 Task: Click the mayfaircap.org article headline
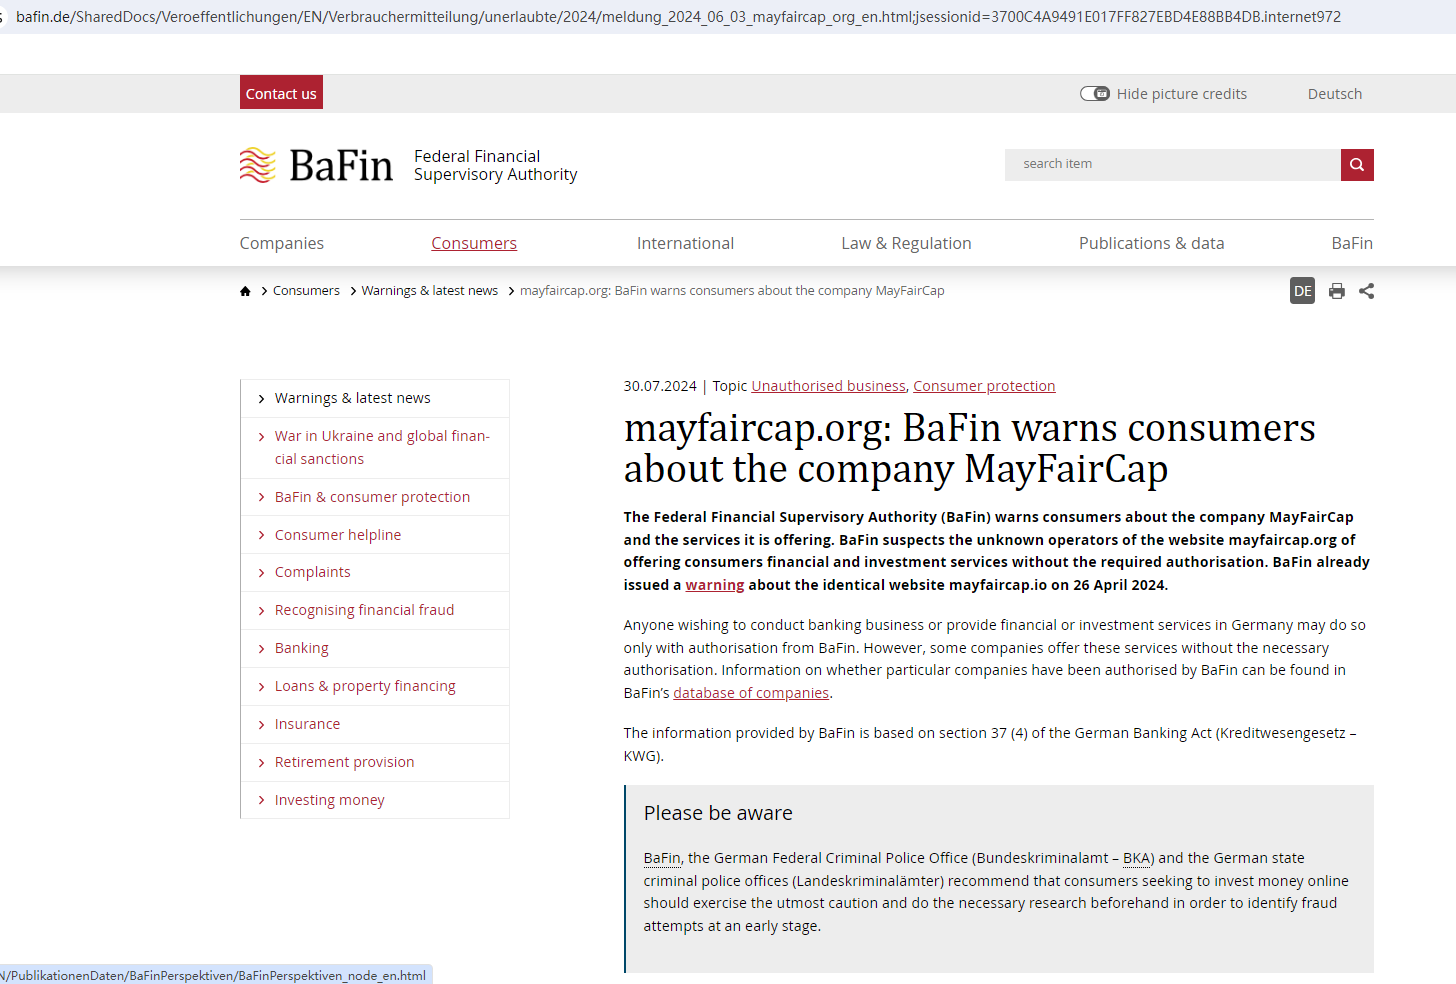[970, 448]
